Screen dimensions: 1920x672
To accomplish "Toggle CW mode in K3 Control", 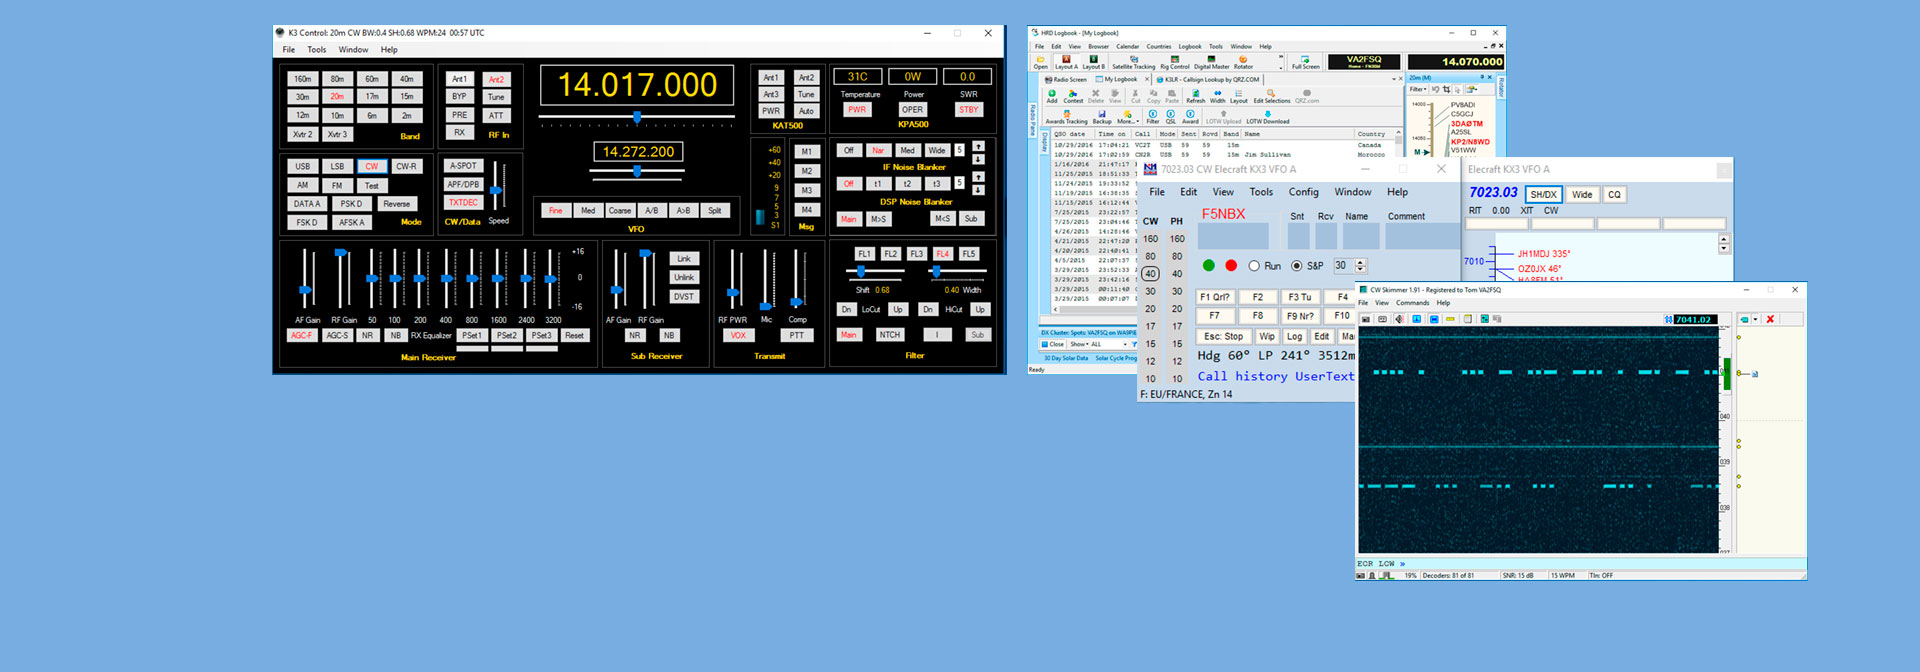I will pyautogui.click(x=371, y=166).
